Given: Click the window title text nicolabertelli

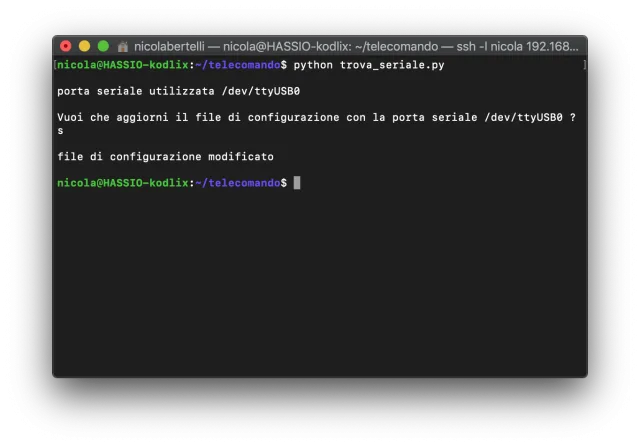Looking at the screenshot, I should click(x=175, y=46).
